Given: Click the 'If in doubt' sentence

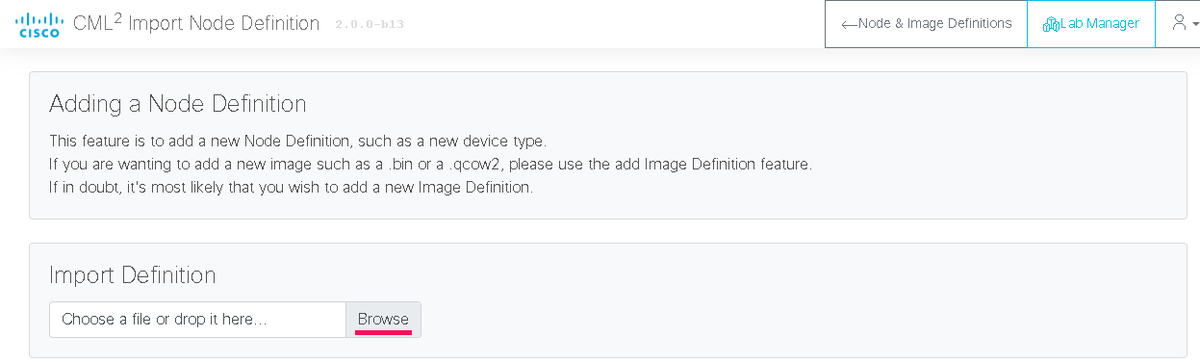Looking at the screenshot, I should click(x=291, y=187).
